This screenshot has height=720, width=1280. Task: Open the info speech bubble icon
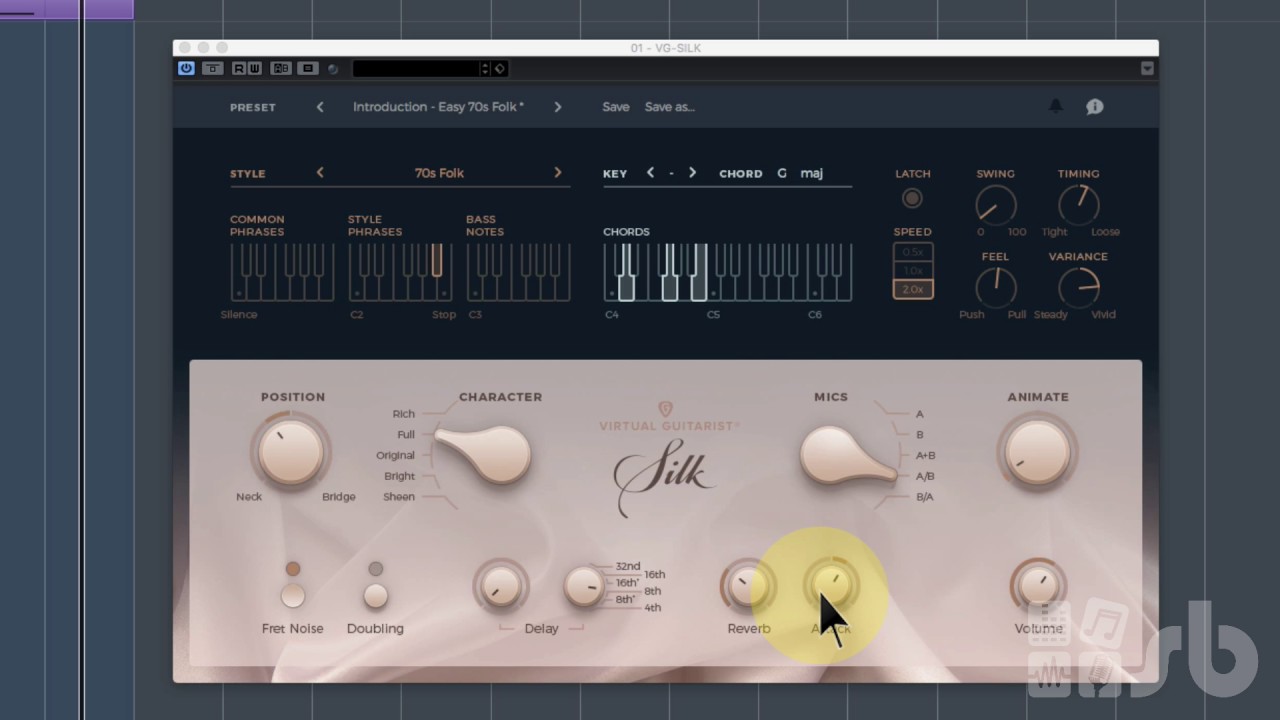pyautogui.click(x=1095, y=106)
